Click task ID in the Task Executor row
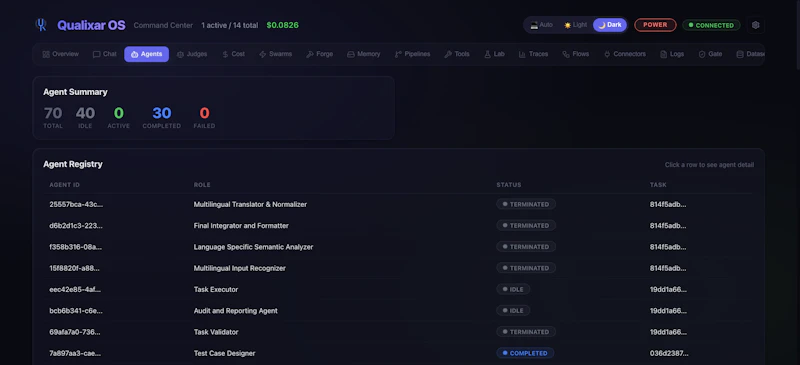Viewport: 800px width, 365px height. click(x=668, y=289)
